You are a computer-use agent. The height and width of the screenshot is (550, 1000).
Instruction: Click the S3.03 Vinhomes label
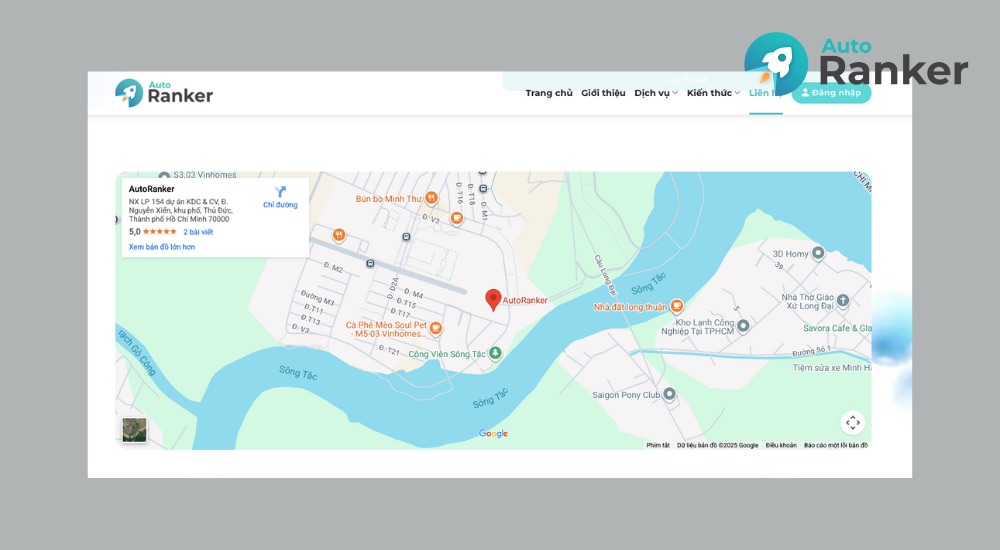(x=205, y=175)
